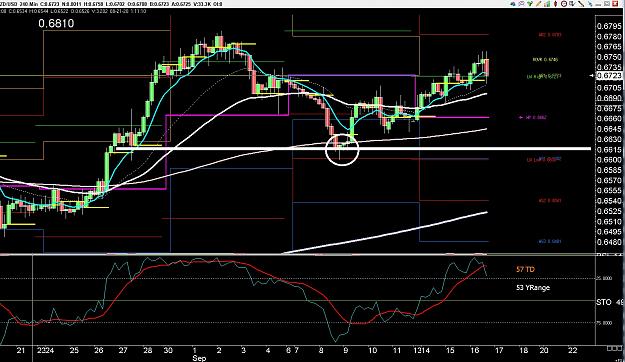The image size is (625, 362).
Task: Click the V:33.3K volume value in title bar
Action: (202, 4)
